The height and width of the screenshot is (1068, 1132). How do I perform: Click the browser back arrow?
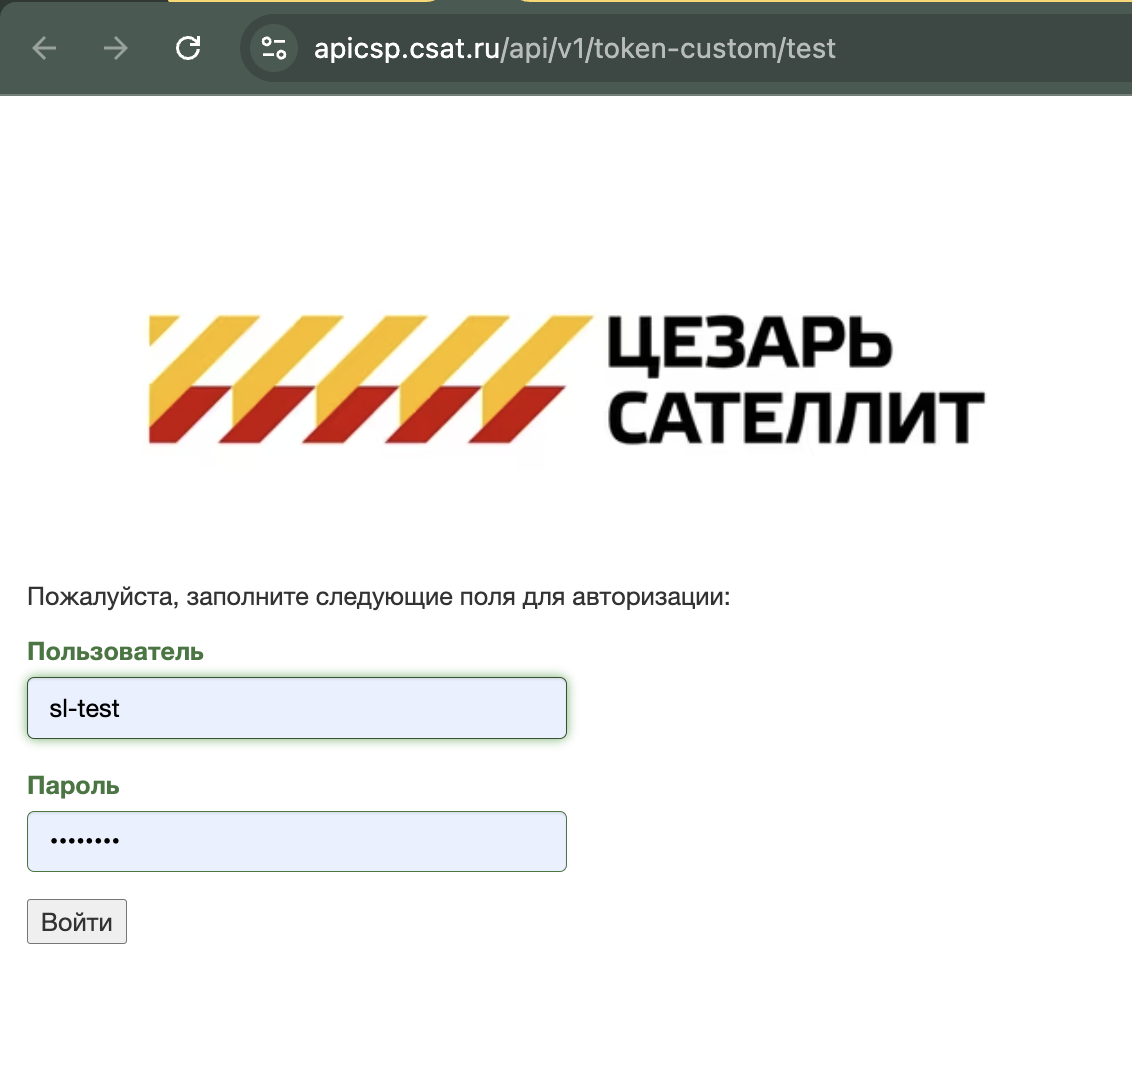tap(44, 48)
